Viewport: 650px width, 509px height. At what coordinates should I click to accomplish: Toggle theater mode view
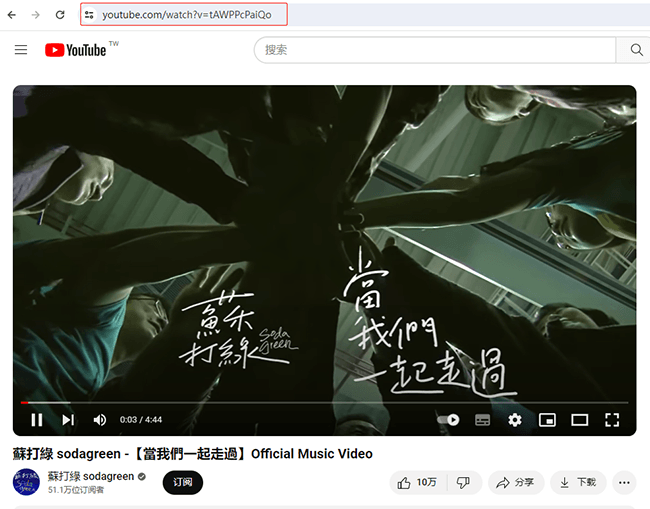[x=579, y=420]
